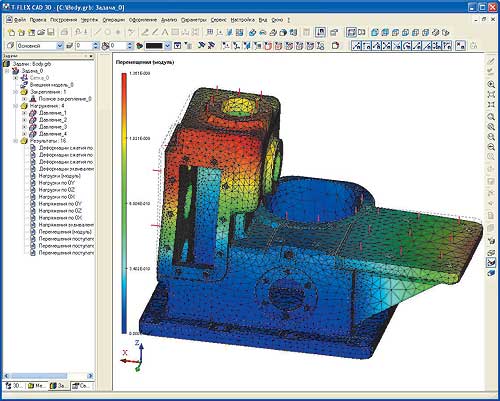Open the Параметры menu
Image resolution: width=500 pixels, height=401 pixels.
click(194, 20)
